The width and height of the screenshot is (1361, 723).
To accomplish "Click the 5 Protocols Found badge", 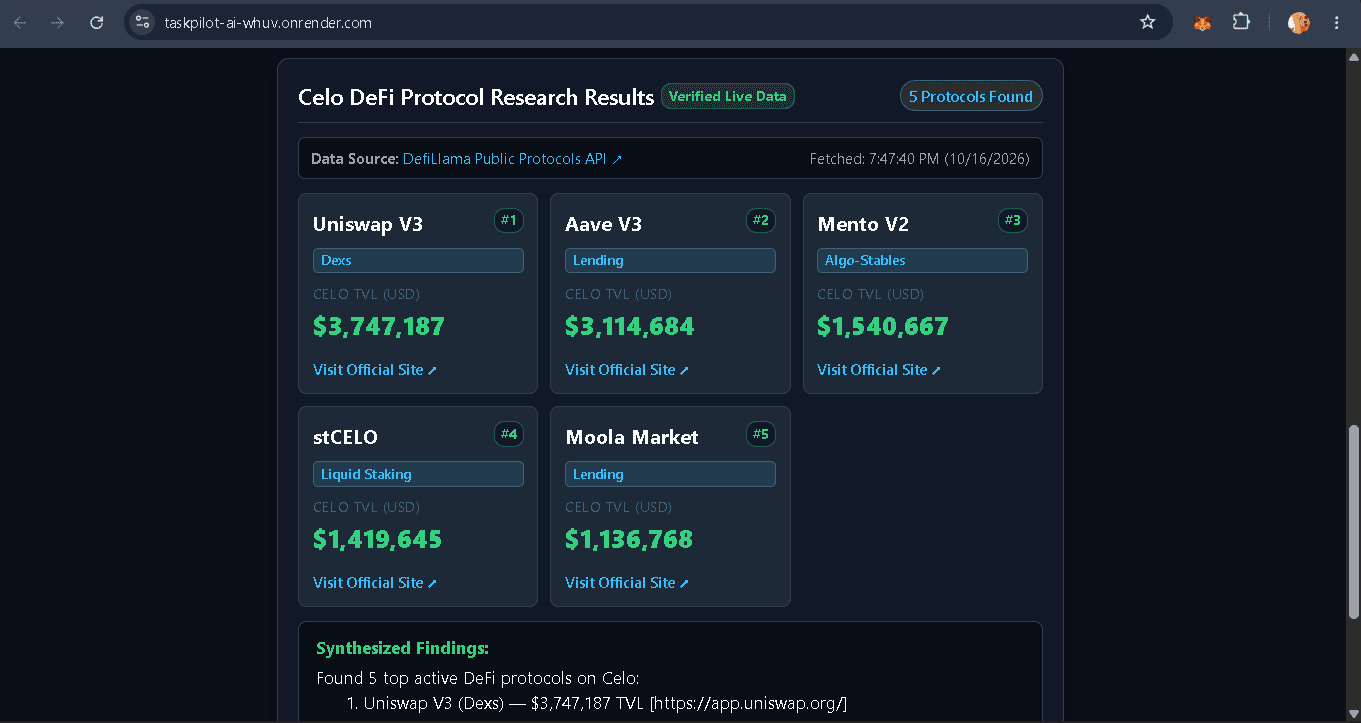I will (971, 96).
